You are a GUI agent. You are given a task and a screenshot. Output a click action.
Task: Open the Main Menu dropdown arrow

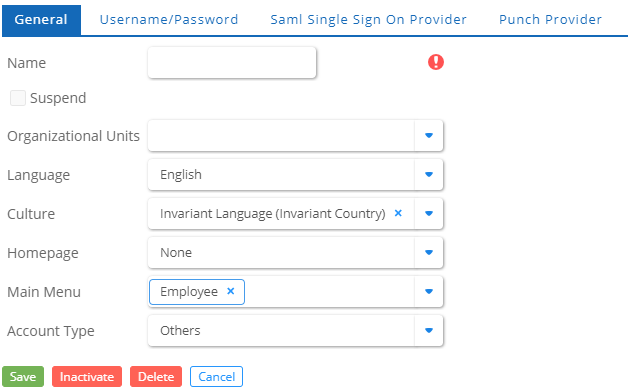coord(429,291)
